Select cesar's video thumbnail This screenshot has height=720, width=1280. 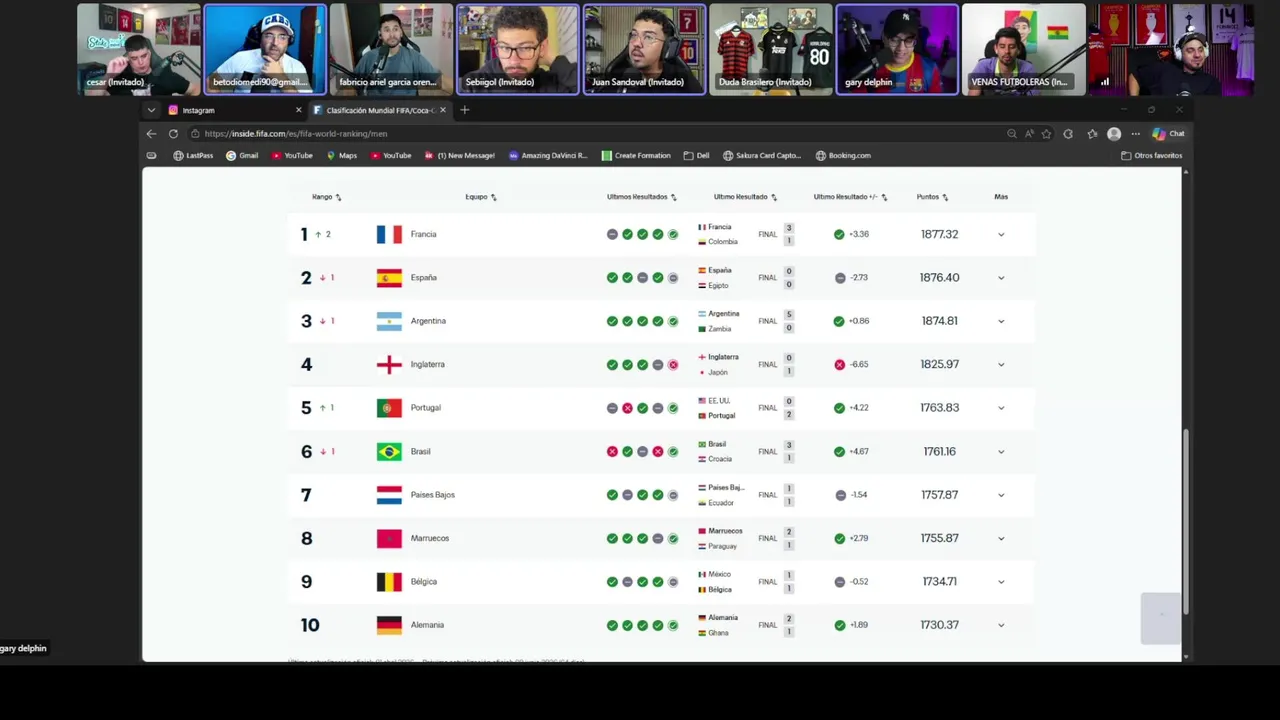pos(139,50)
